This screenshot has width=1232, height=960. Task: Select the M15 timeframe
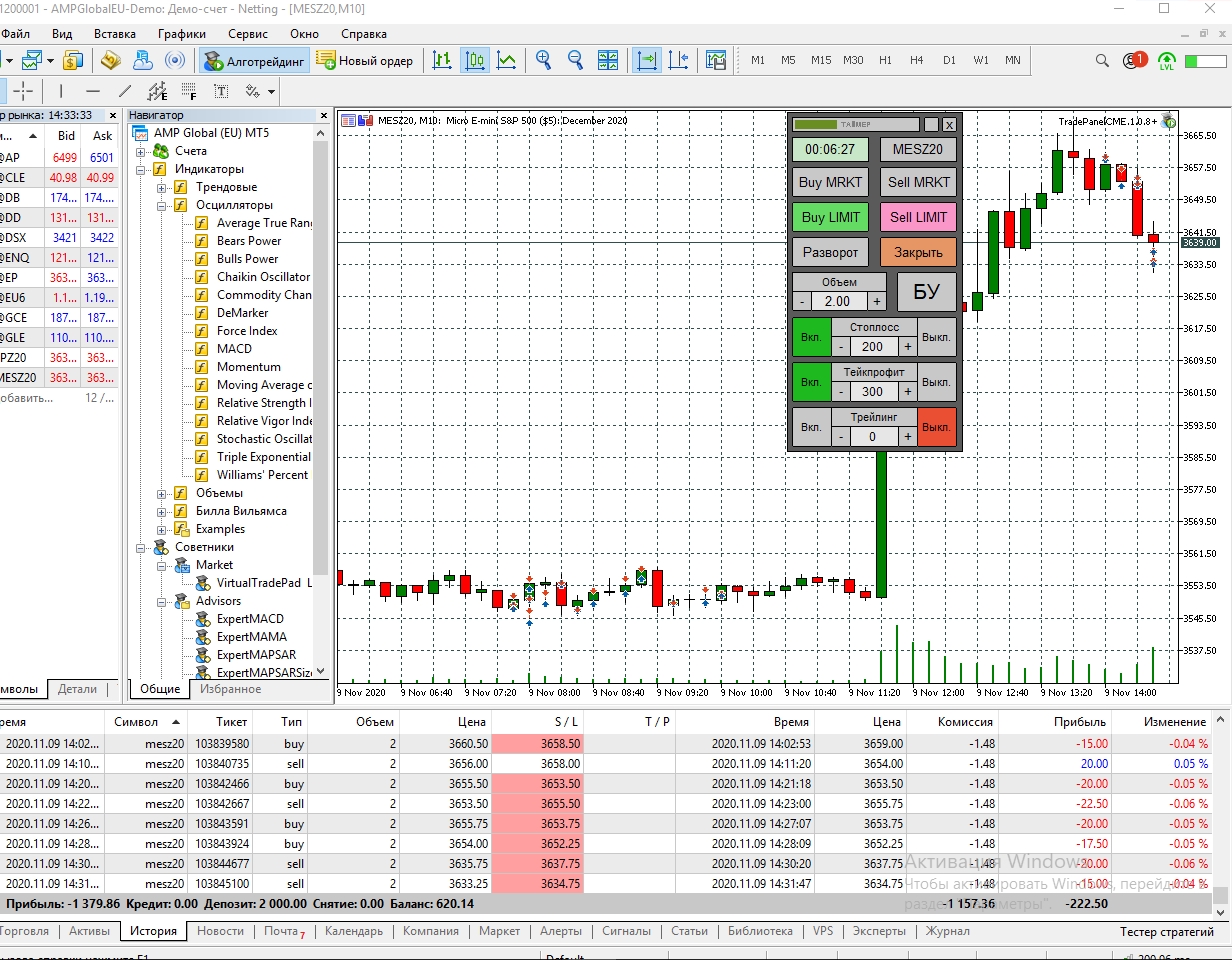pos(821,61)
